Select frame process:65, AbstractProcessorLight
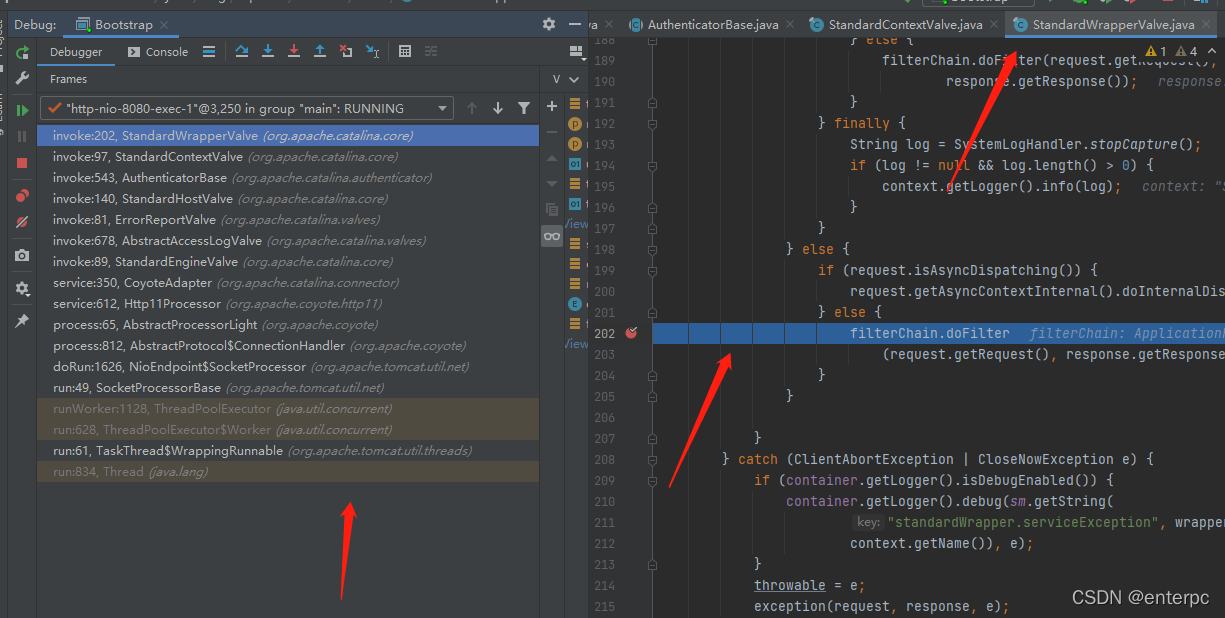 click(x=288, y=324)
